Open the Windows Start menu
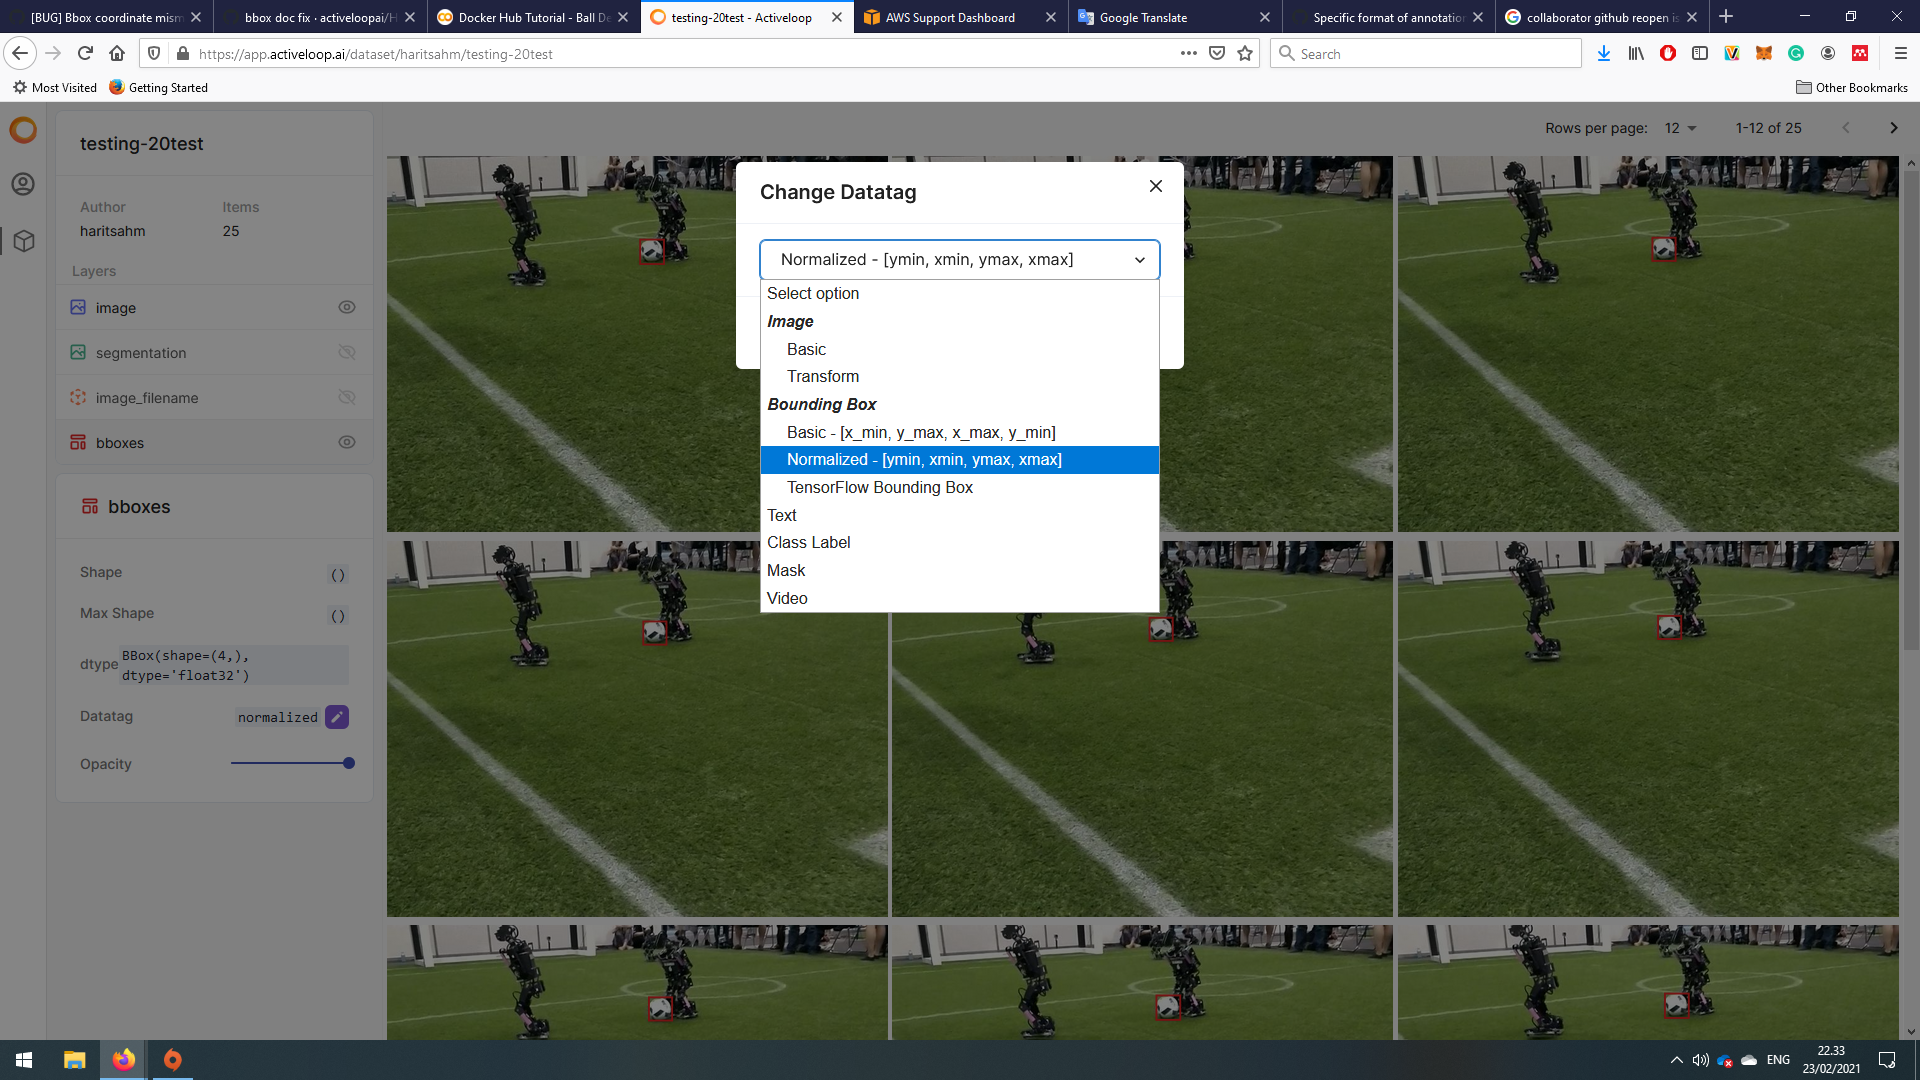This screenshot has height=1080, width=1920. click(24, 1060)
